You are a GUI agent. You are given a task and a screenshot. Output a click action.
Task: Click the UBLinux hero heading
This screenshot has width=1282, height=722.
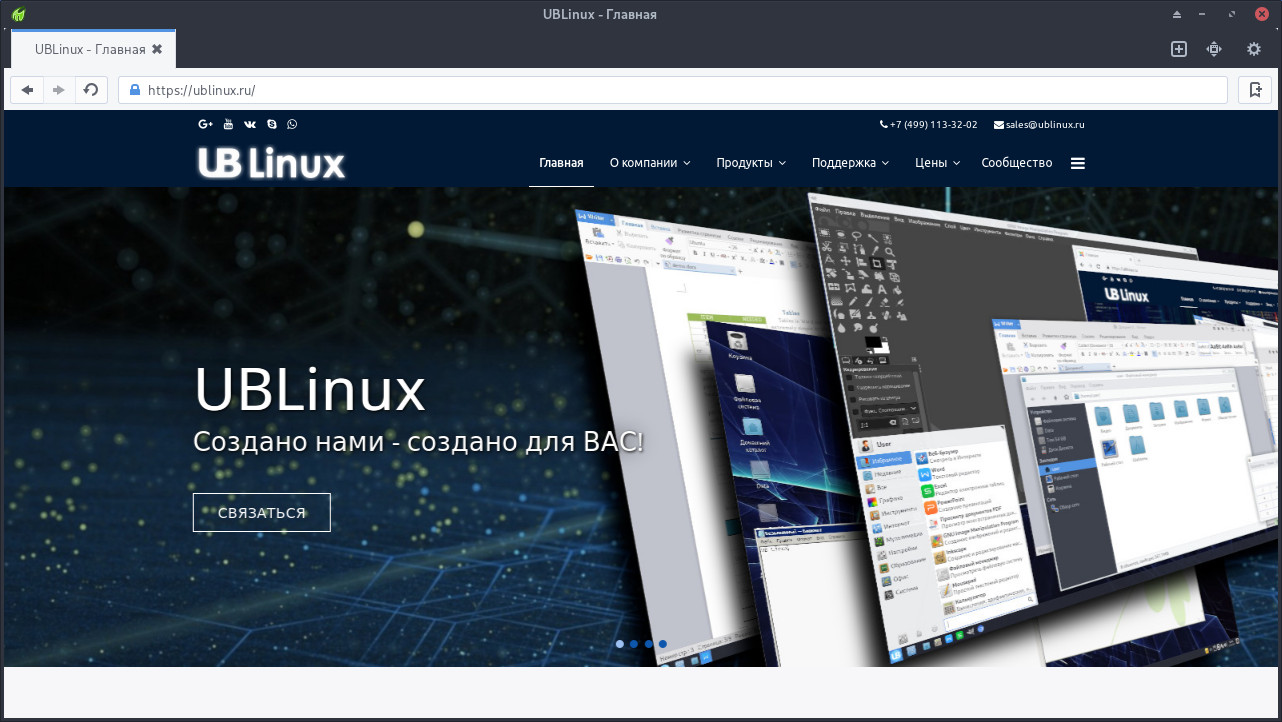[310, 391]
